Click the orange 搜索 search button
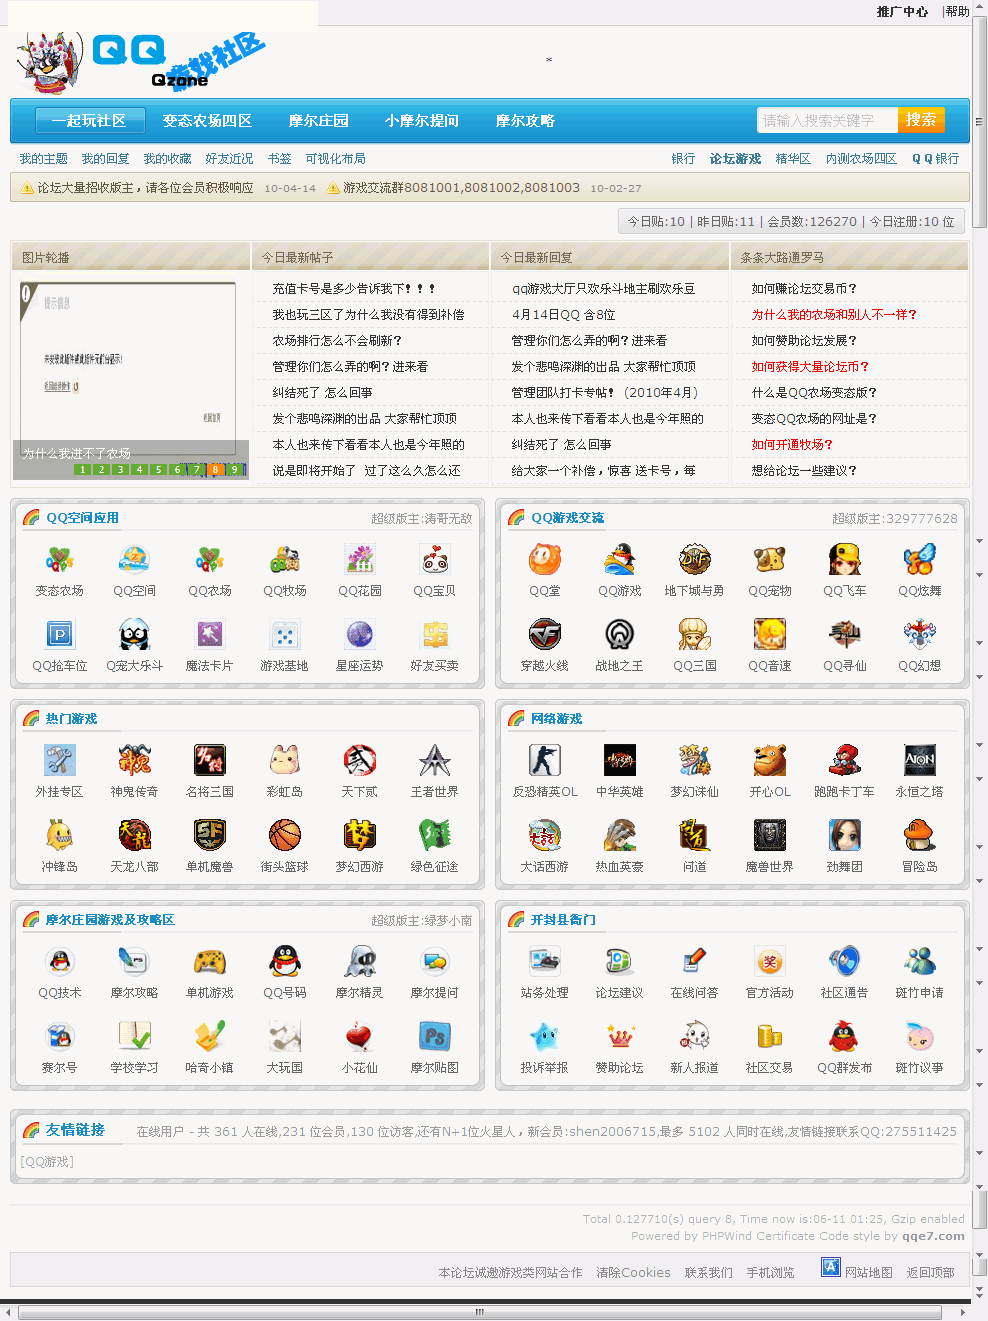This screenshot has height=1321, width=988. (921, 120)
